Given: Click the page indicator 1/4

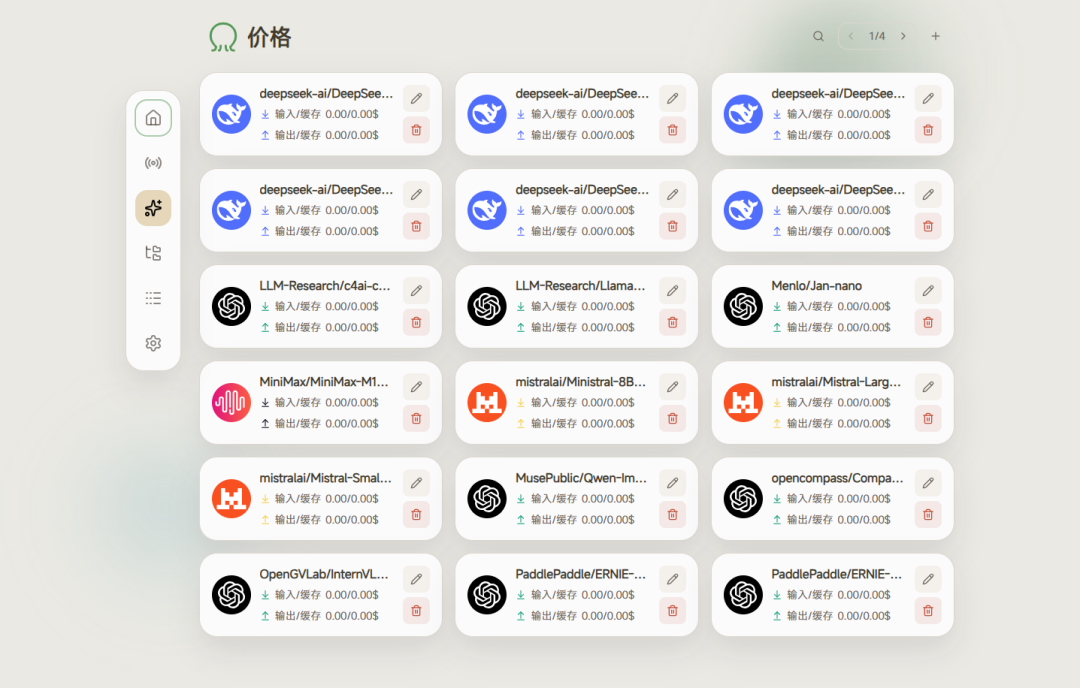Looking at the screenshot, I should pyautogui.click(x=877, y=36).
